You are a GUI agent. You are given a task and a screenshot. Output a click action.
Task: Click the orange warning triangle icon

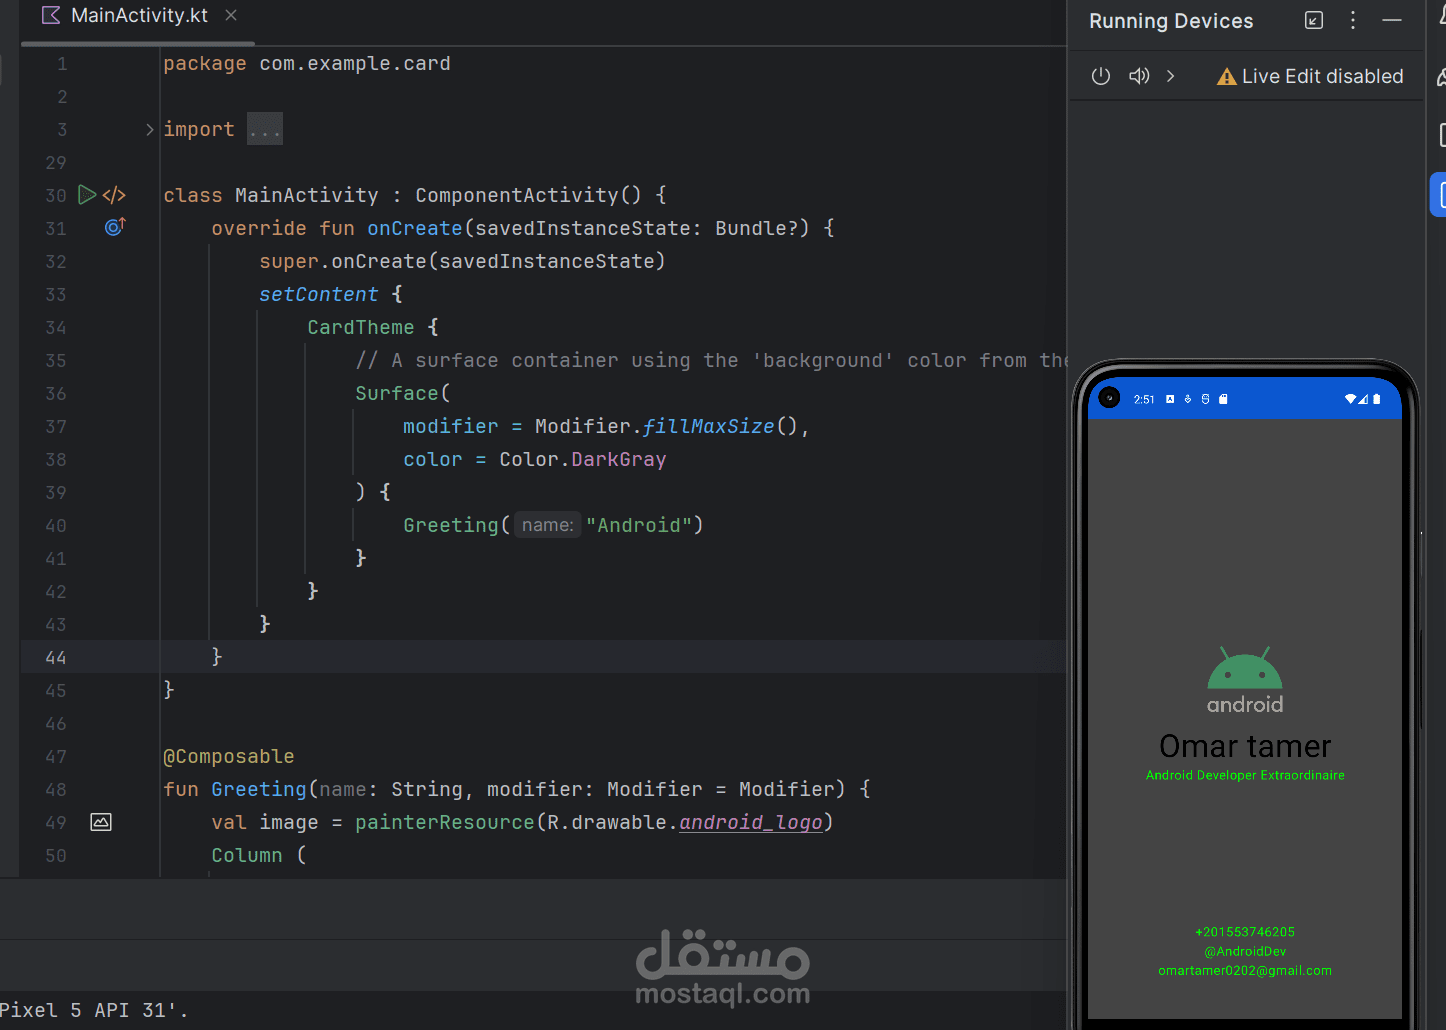point(1226,77)
